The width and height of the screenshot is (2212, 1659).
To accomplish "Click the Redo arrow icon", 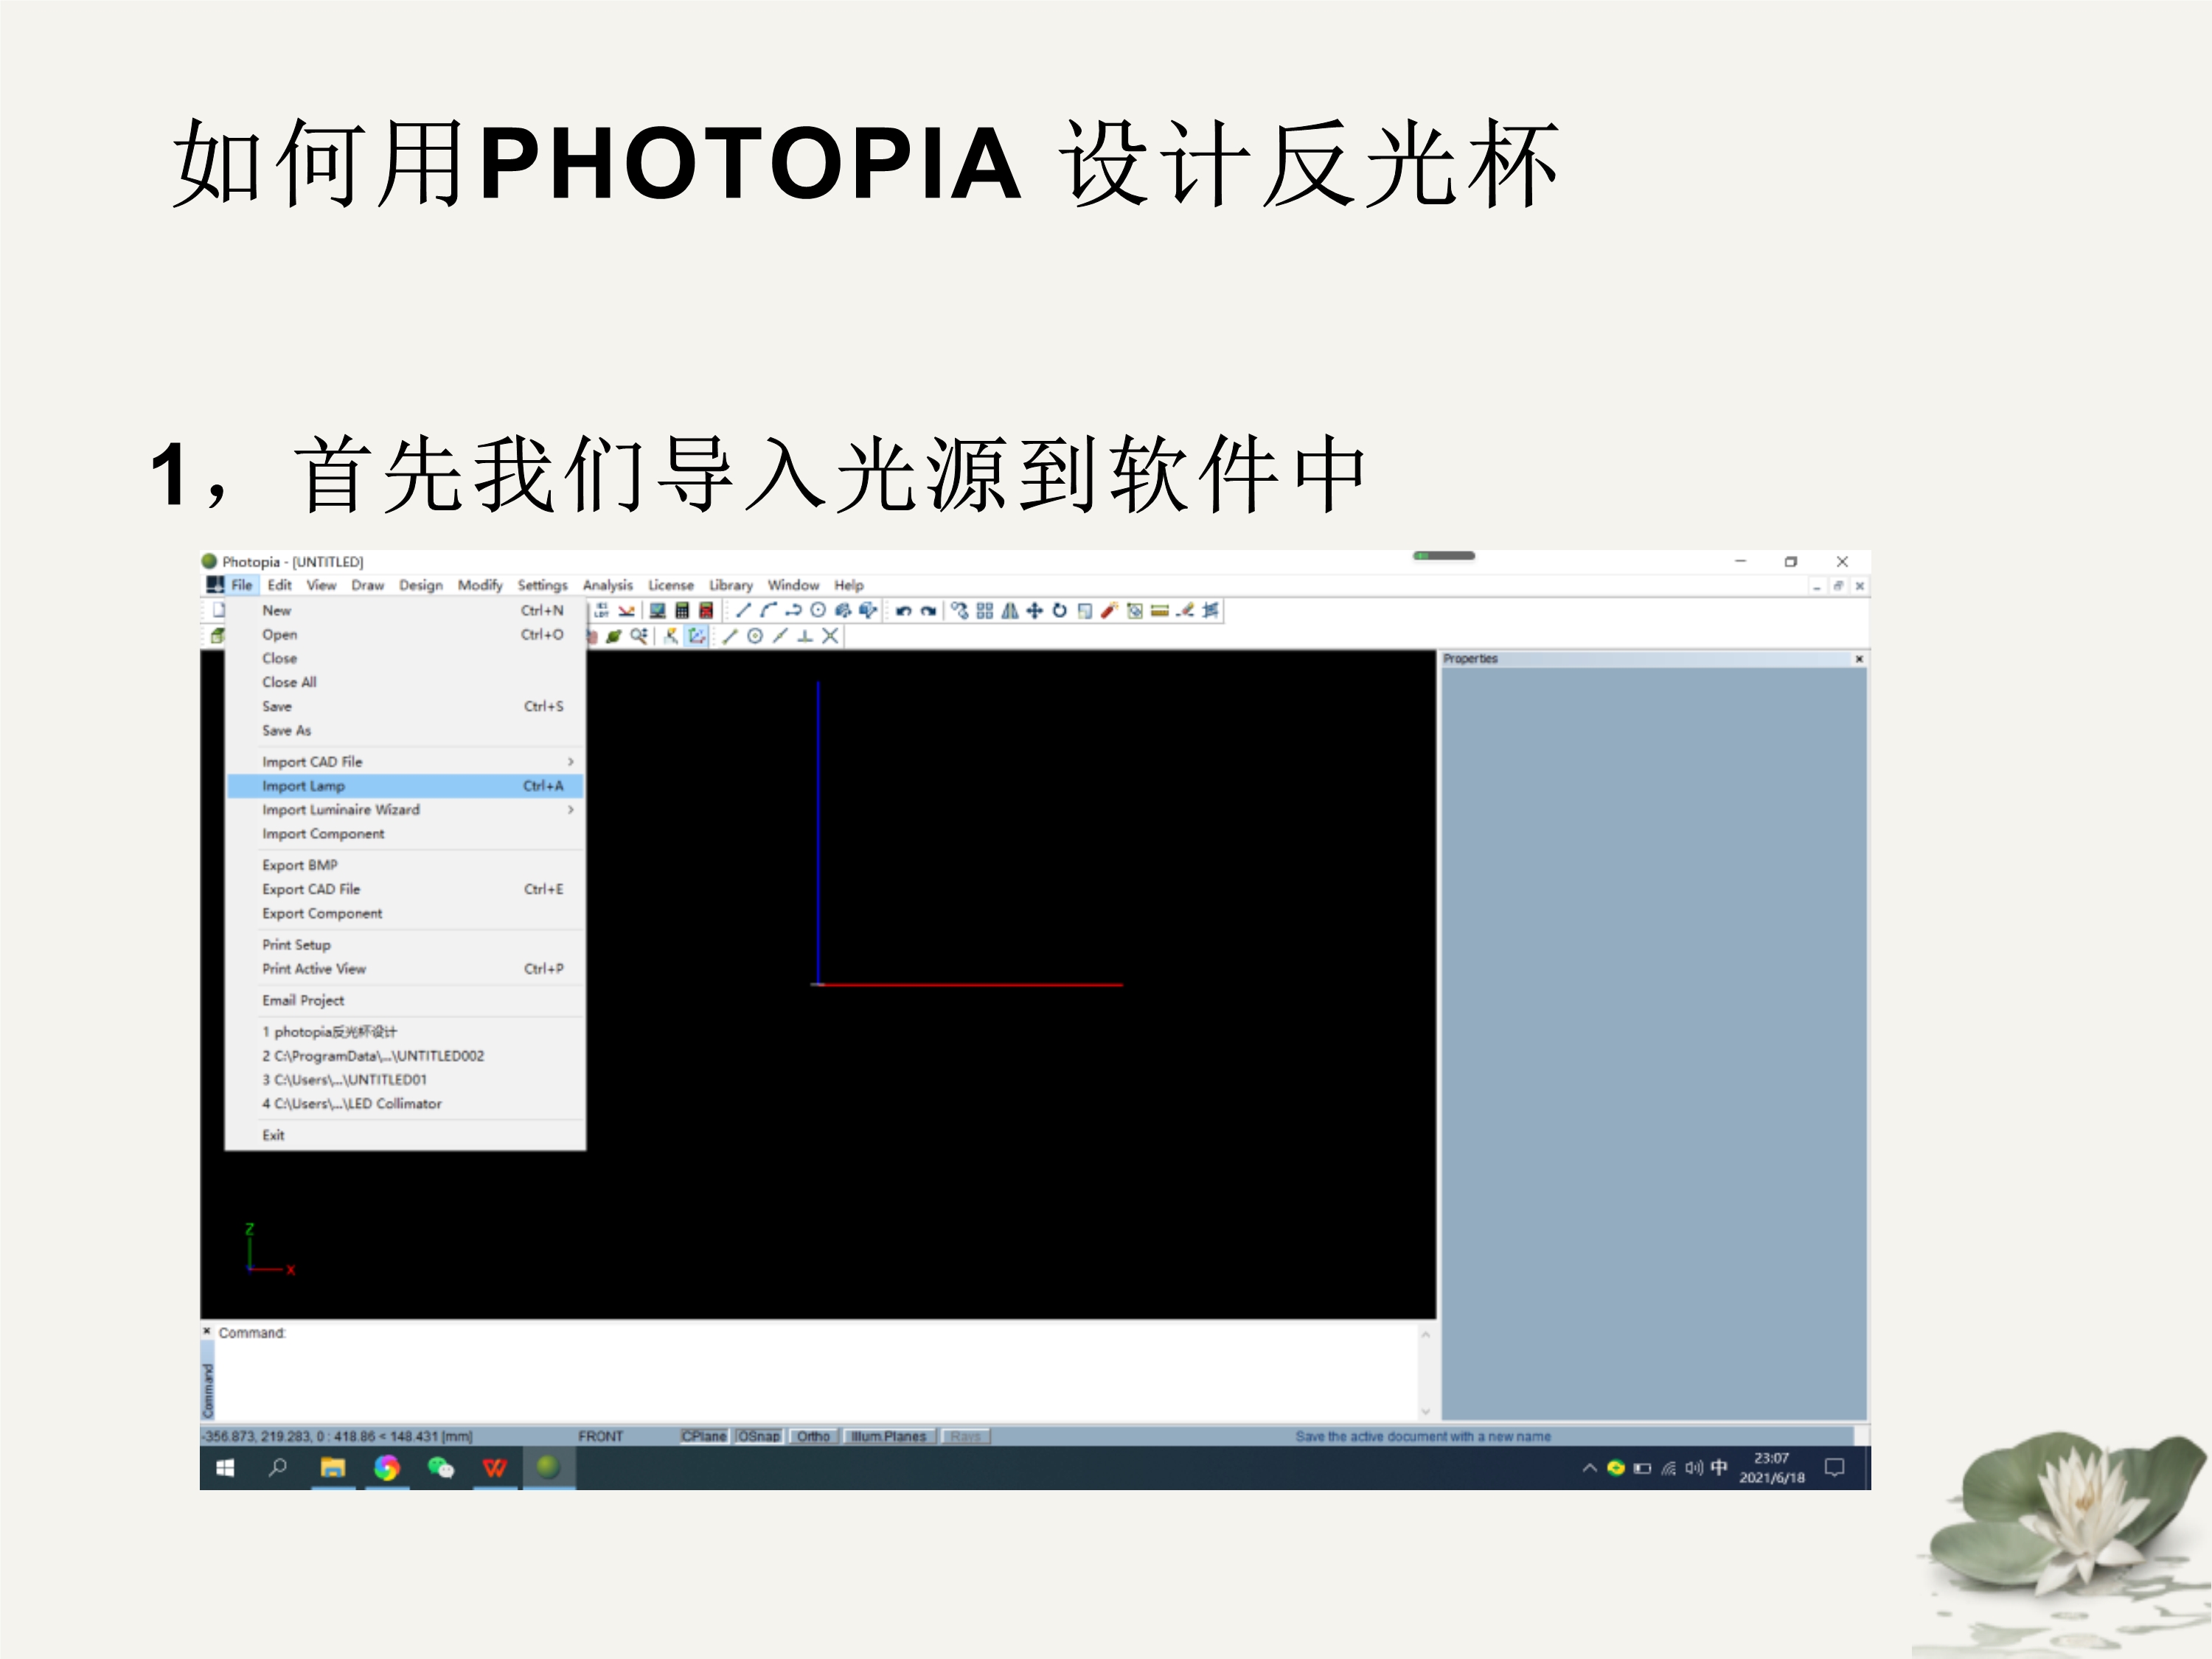I will [928, 611].
